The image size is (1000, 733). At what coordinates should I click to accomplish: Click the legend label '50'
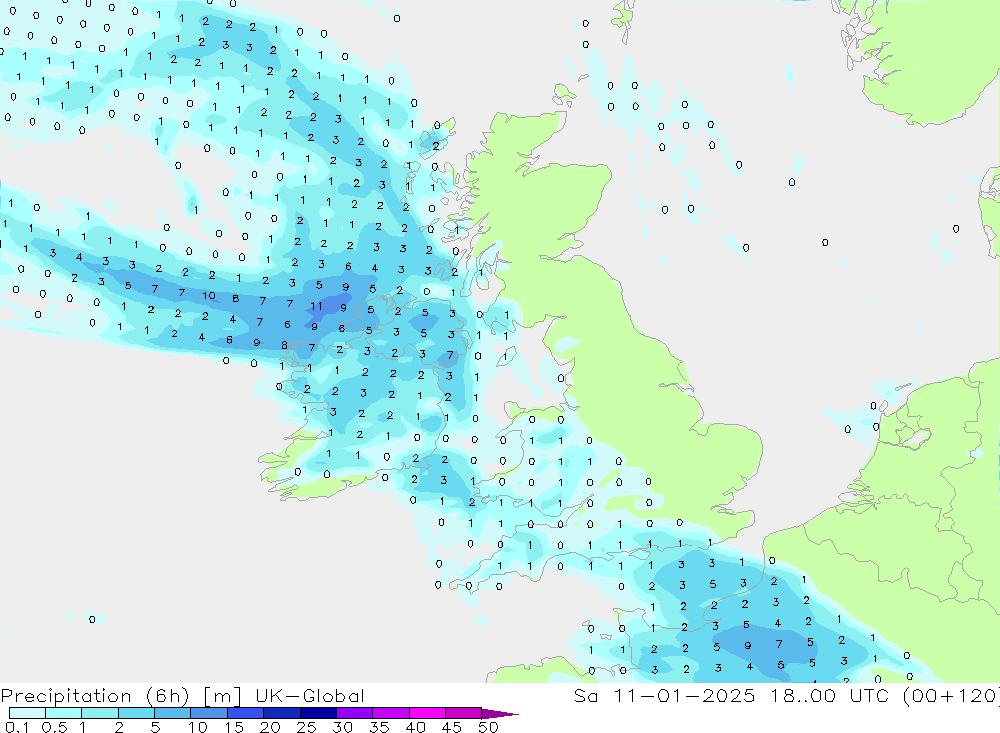(488, 727)
